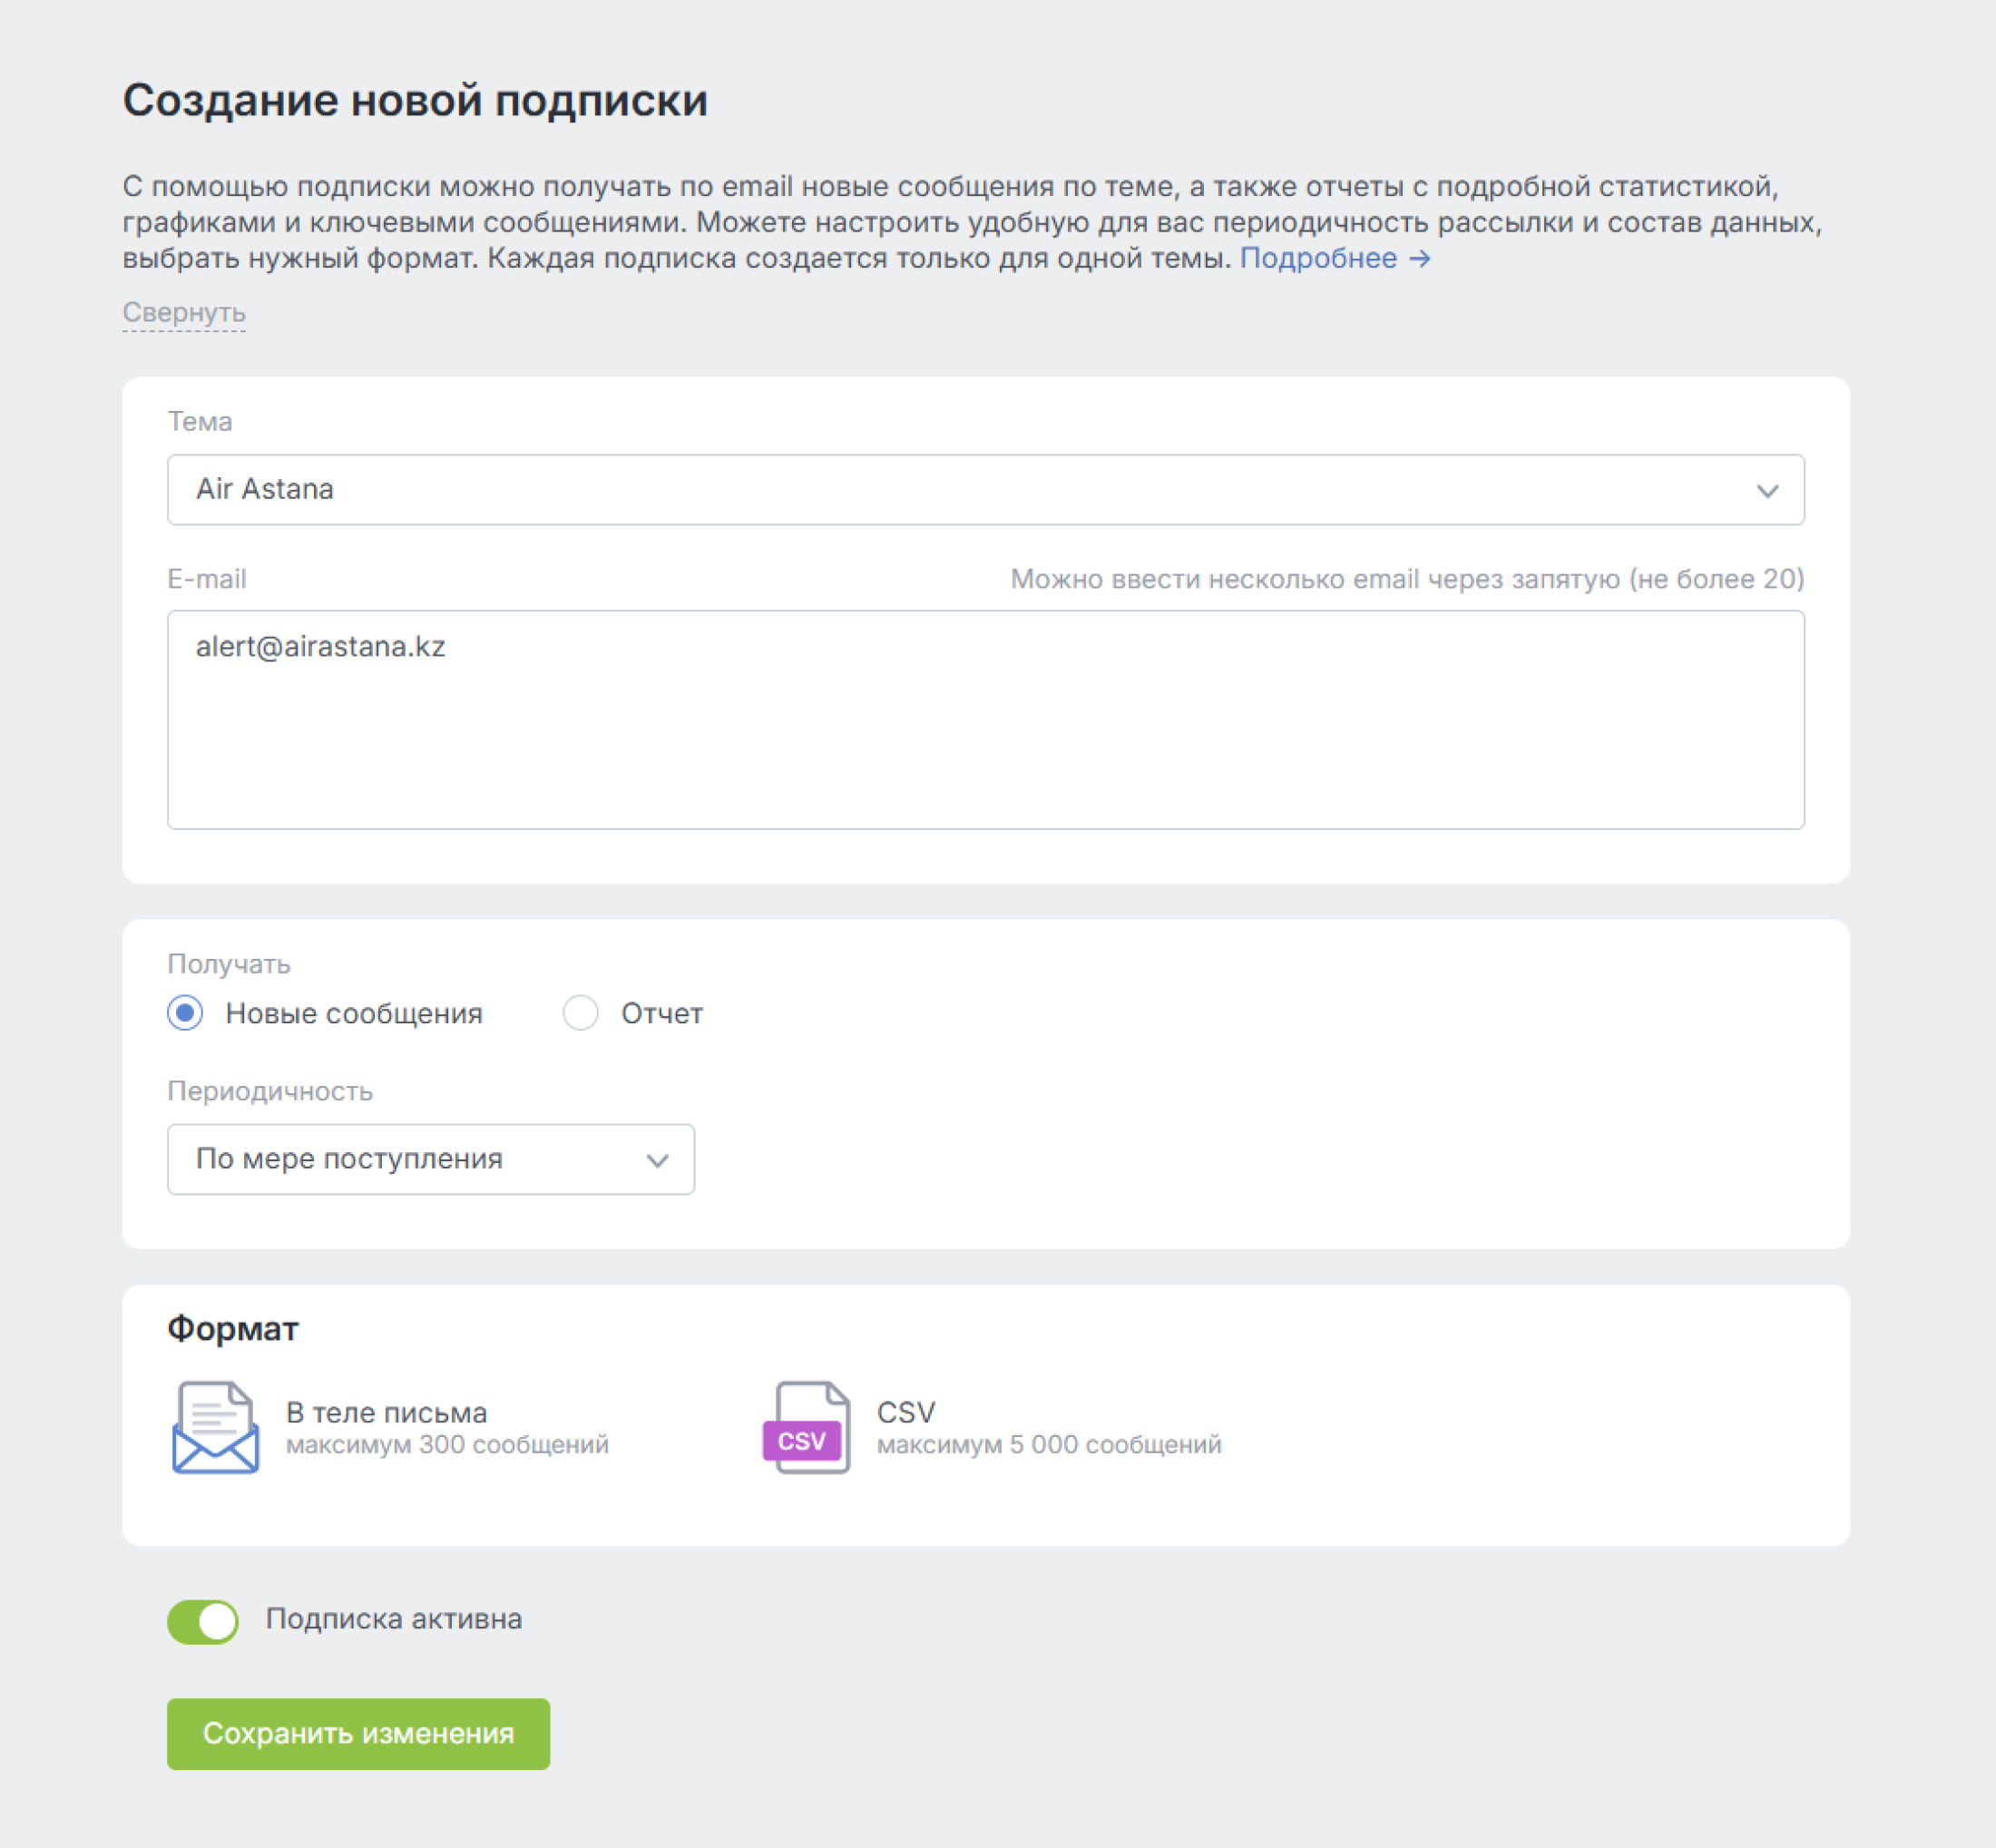The image size is (1996, 1848).
Task: Click the 'Новые сообщения' option label
Action: [354, 1013]
